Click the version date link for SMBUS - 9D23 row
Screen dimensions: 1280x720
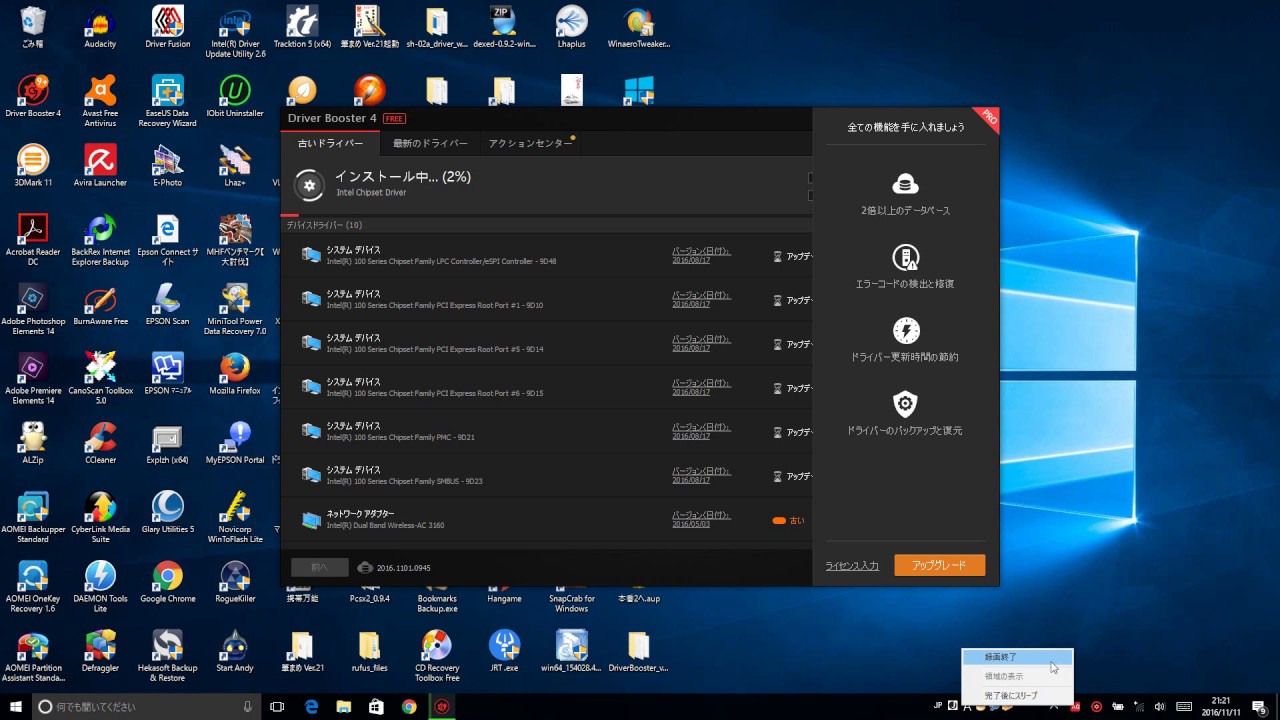click(701, 476)
